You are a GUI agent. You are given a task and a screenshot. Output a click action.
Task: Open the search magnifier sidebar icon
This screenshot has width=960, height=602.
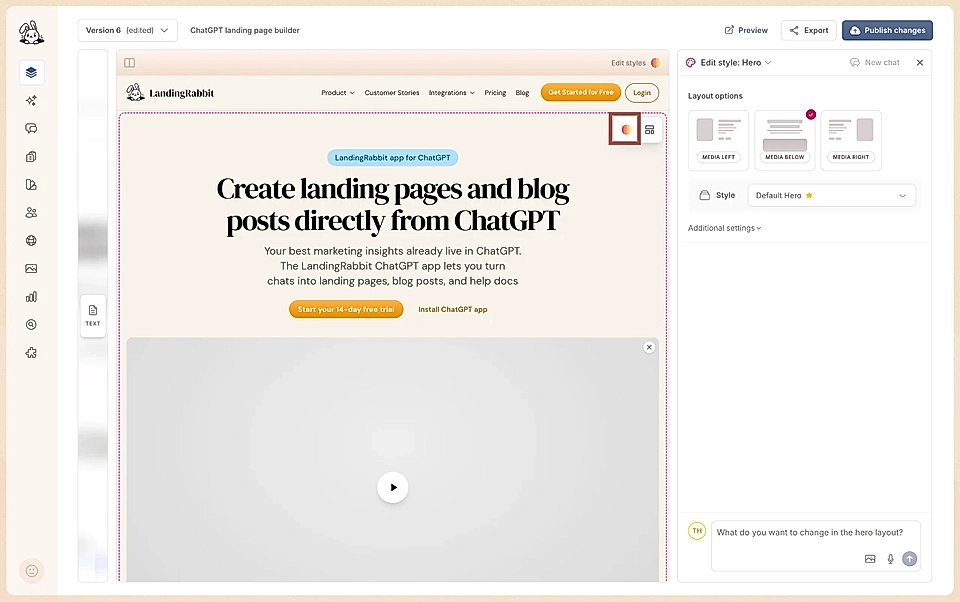click(31, 325)
